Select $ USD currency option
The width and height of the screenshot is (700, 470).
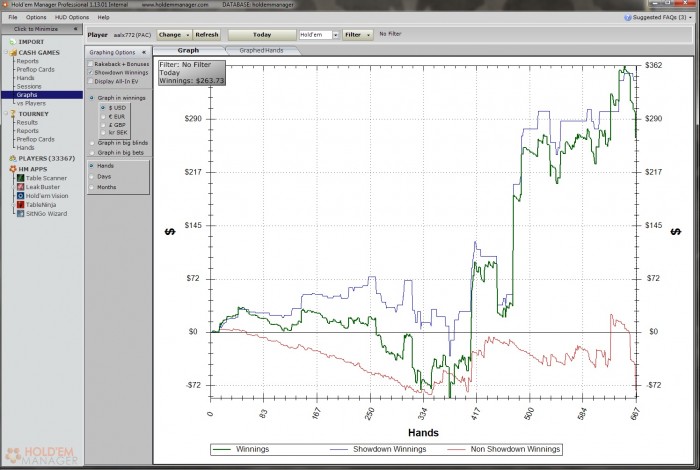[103, 108]
